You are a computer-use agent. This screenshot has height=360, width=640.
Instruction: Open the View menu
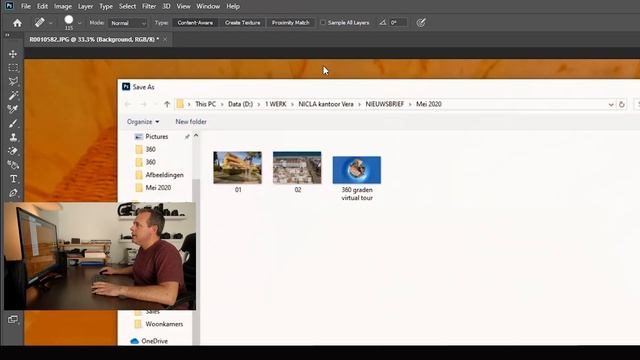pyautogui.click(x=183, y=6)
